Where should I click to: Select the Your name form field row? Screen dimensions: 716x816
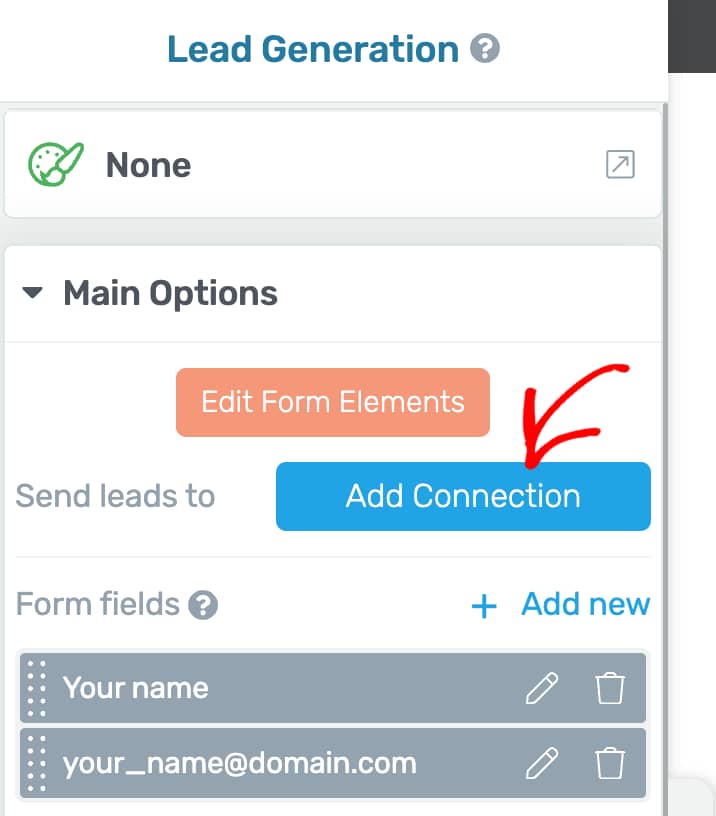click(x=333, y=687)
